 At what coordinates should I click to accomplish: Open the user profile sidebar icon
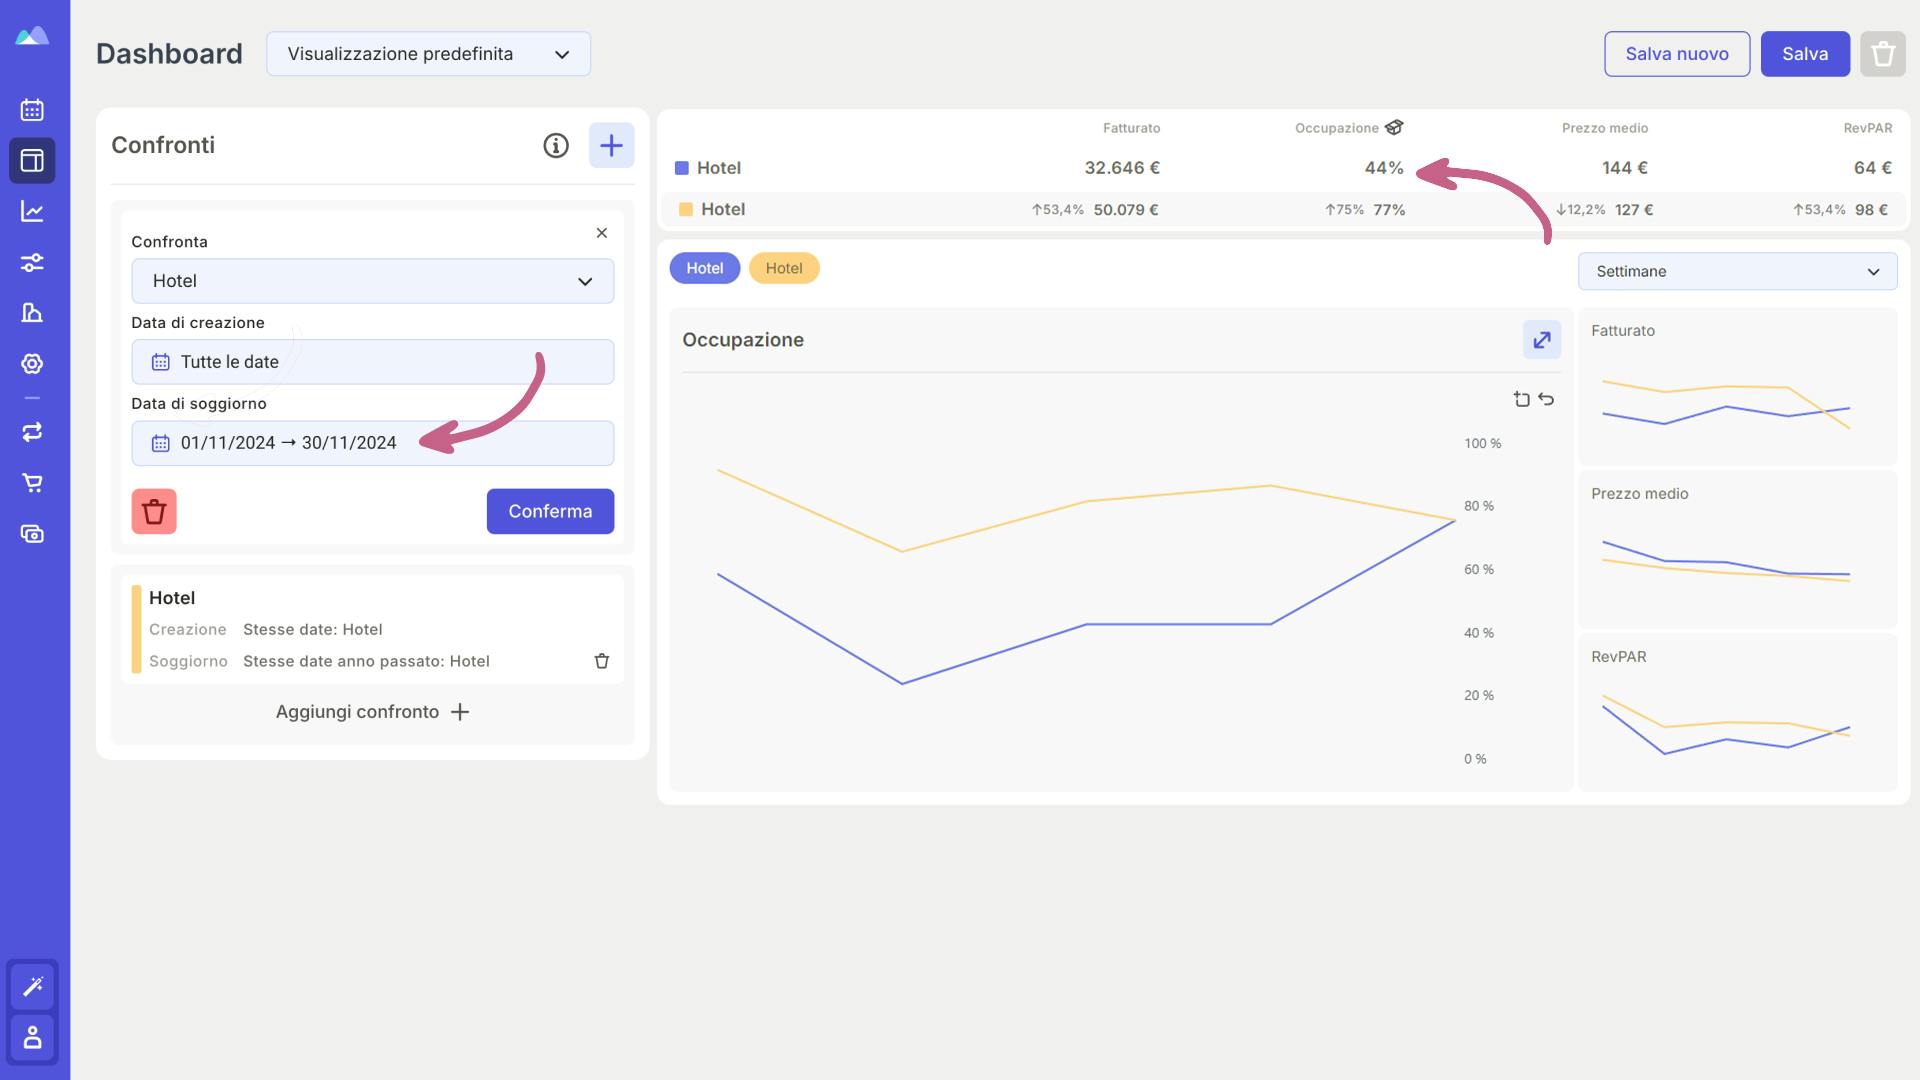(32, 1037)
